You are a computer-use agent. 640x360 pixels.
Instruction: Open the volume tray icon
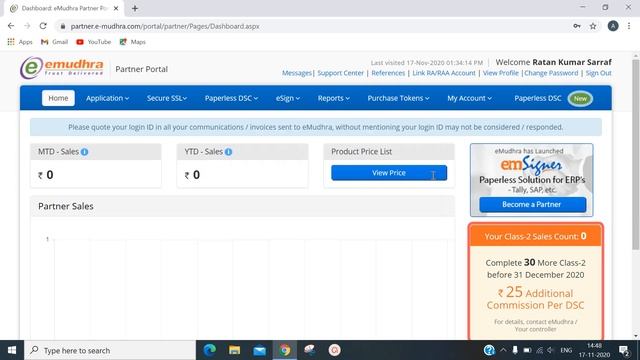tap(551, 350)
